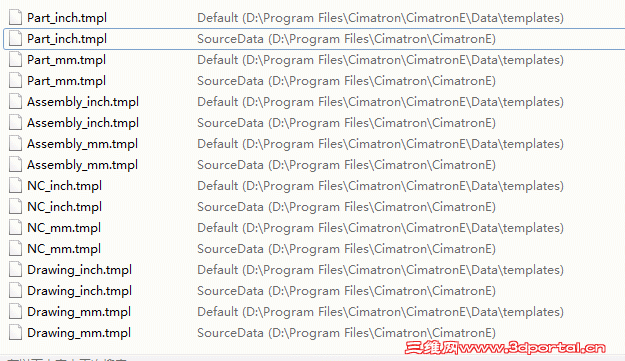
Task: Click file icon of Assembly_mm.tmpl in SourceData
Action: tap(15, 165)
